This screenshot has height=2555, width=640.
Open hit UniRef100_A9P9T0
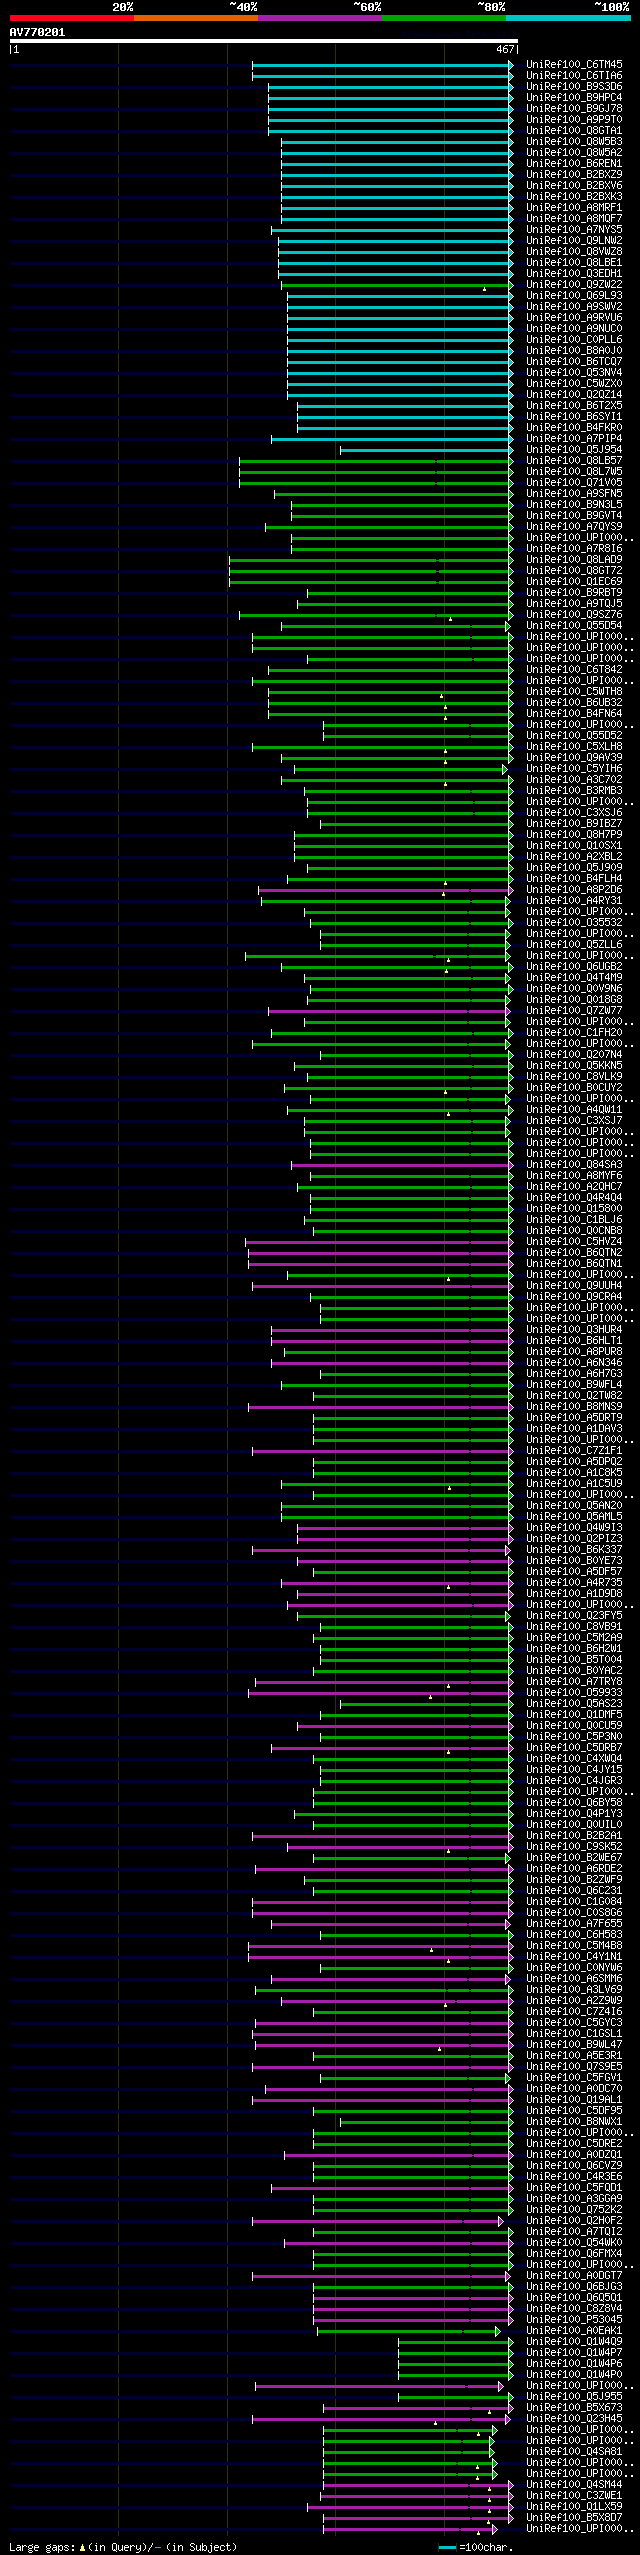574,120
